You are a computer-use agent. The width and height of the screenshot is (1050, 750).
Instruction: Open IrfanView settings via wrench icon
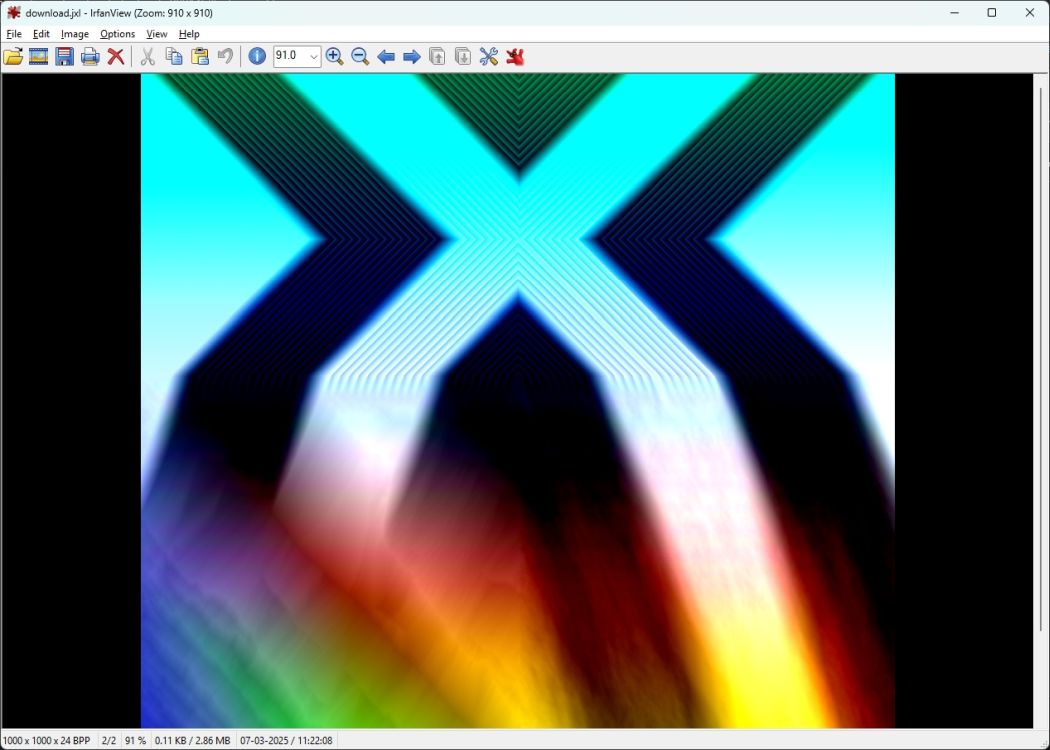point(487,57)
